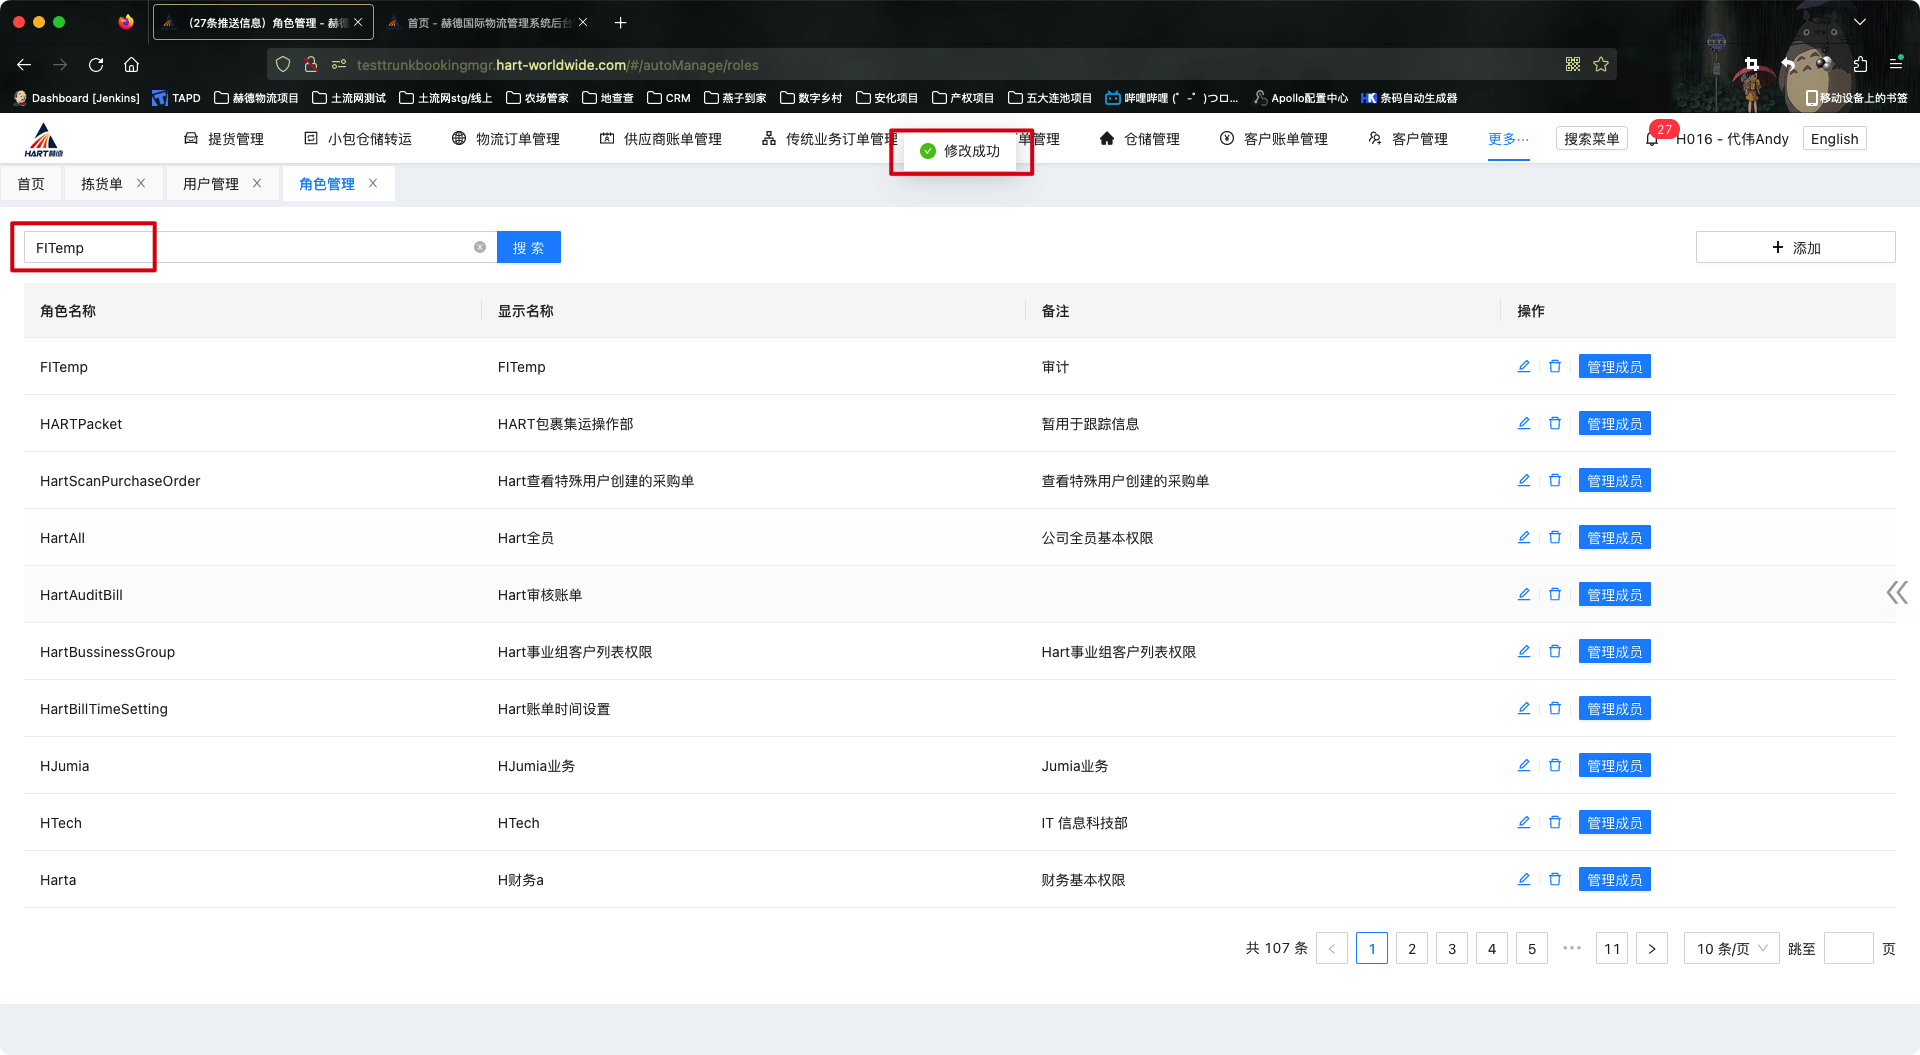Click the HART company logo
The width and height of the screenshot is (1920, 1055).
pyautogui.click(x=44, y=140)
